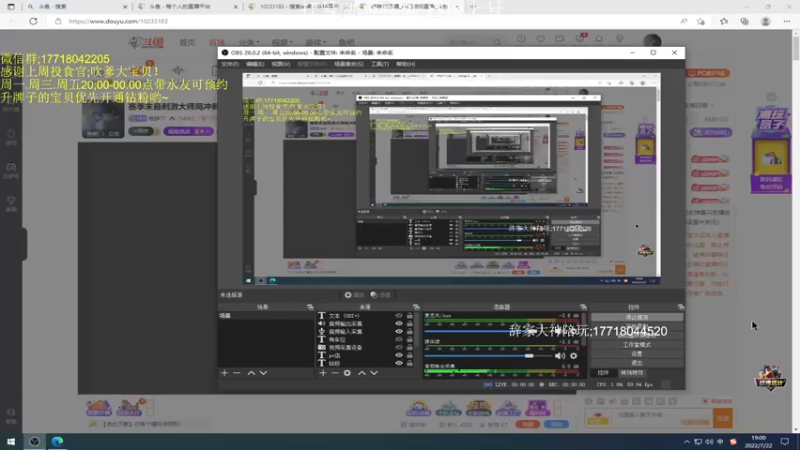Move the selected scene up
This screenshot has width=800, height=450.
click(251, 373)
